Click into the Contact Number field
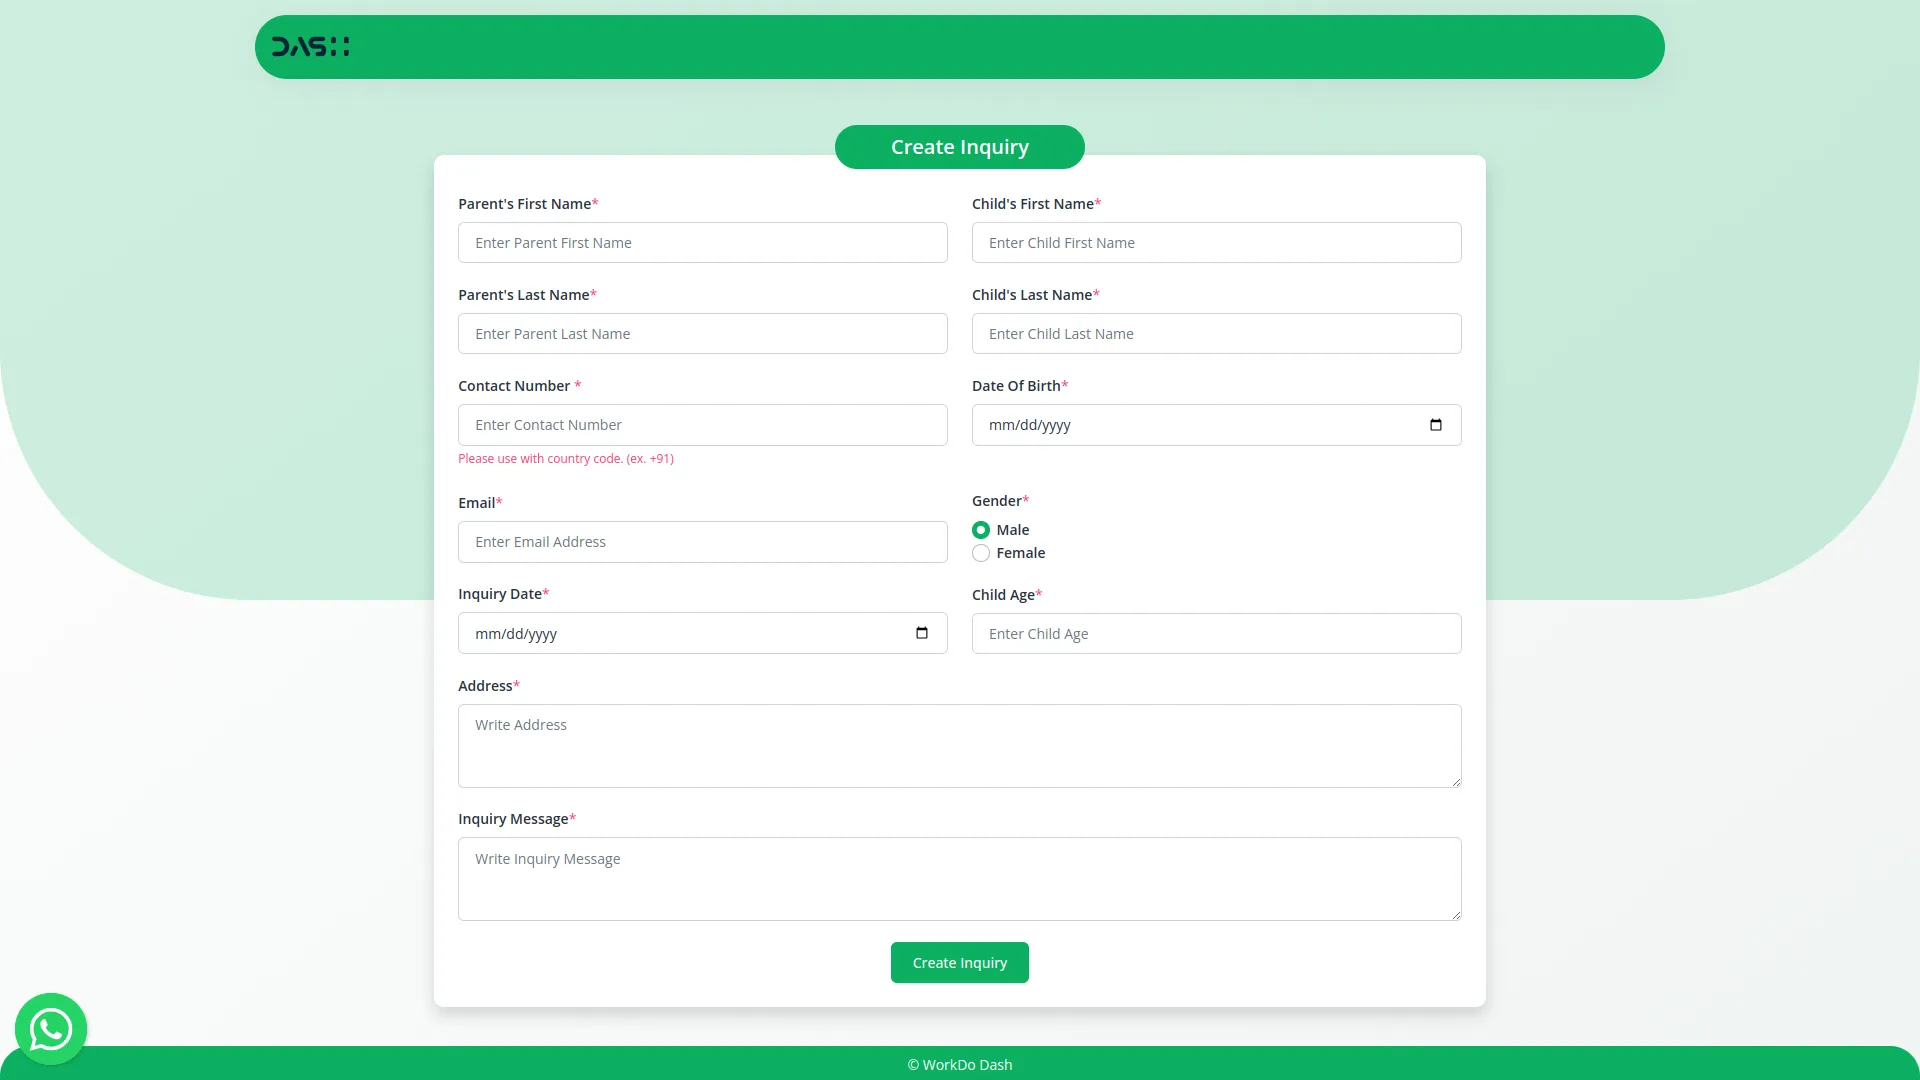Viewport: 1920px width, 1080px height. (x=702, y=425)
